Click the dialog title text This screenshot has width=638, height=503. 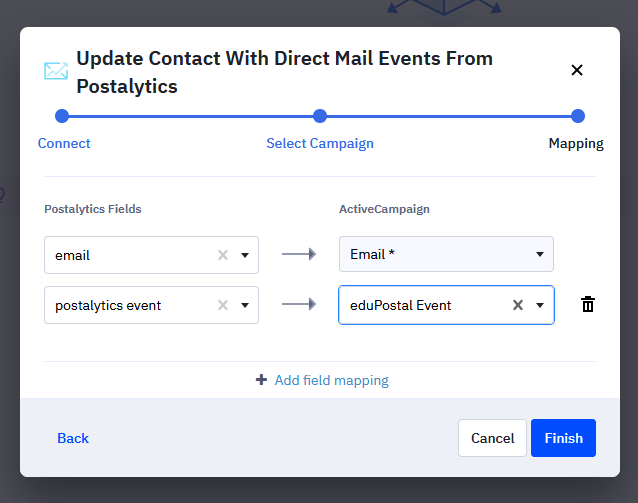(x=284, y=72)
